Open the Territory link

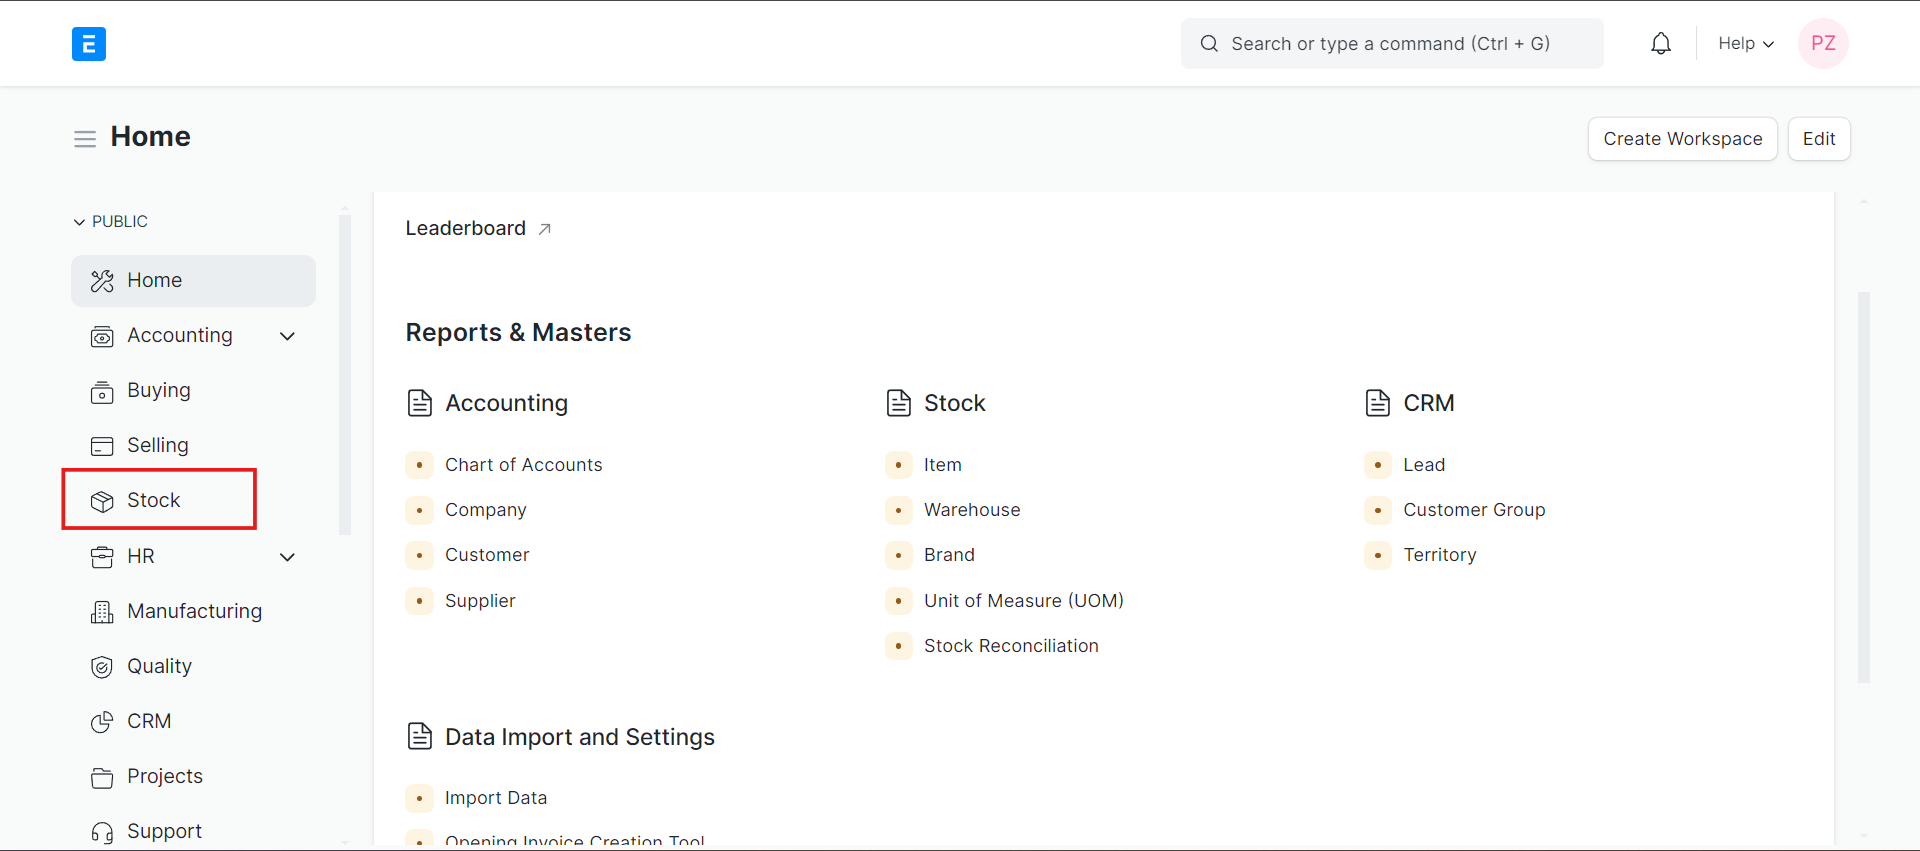pyautogui.click(x=1439, y=555)
